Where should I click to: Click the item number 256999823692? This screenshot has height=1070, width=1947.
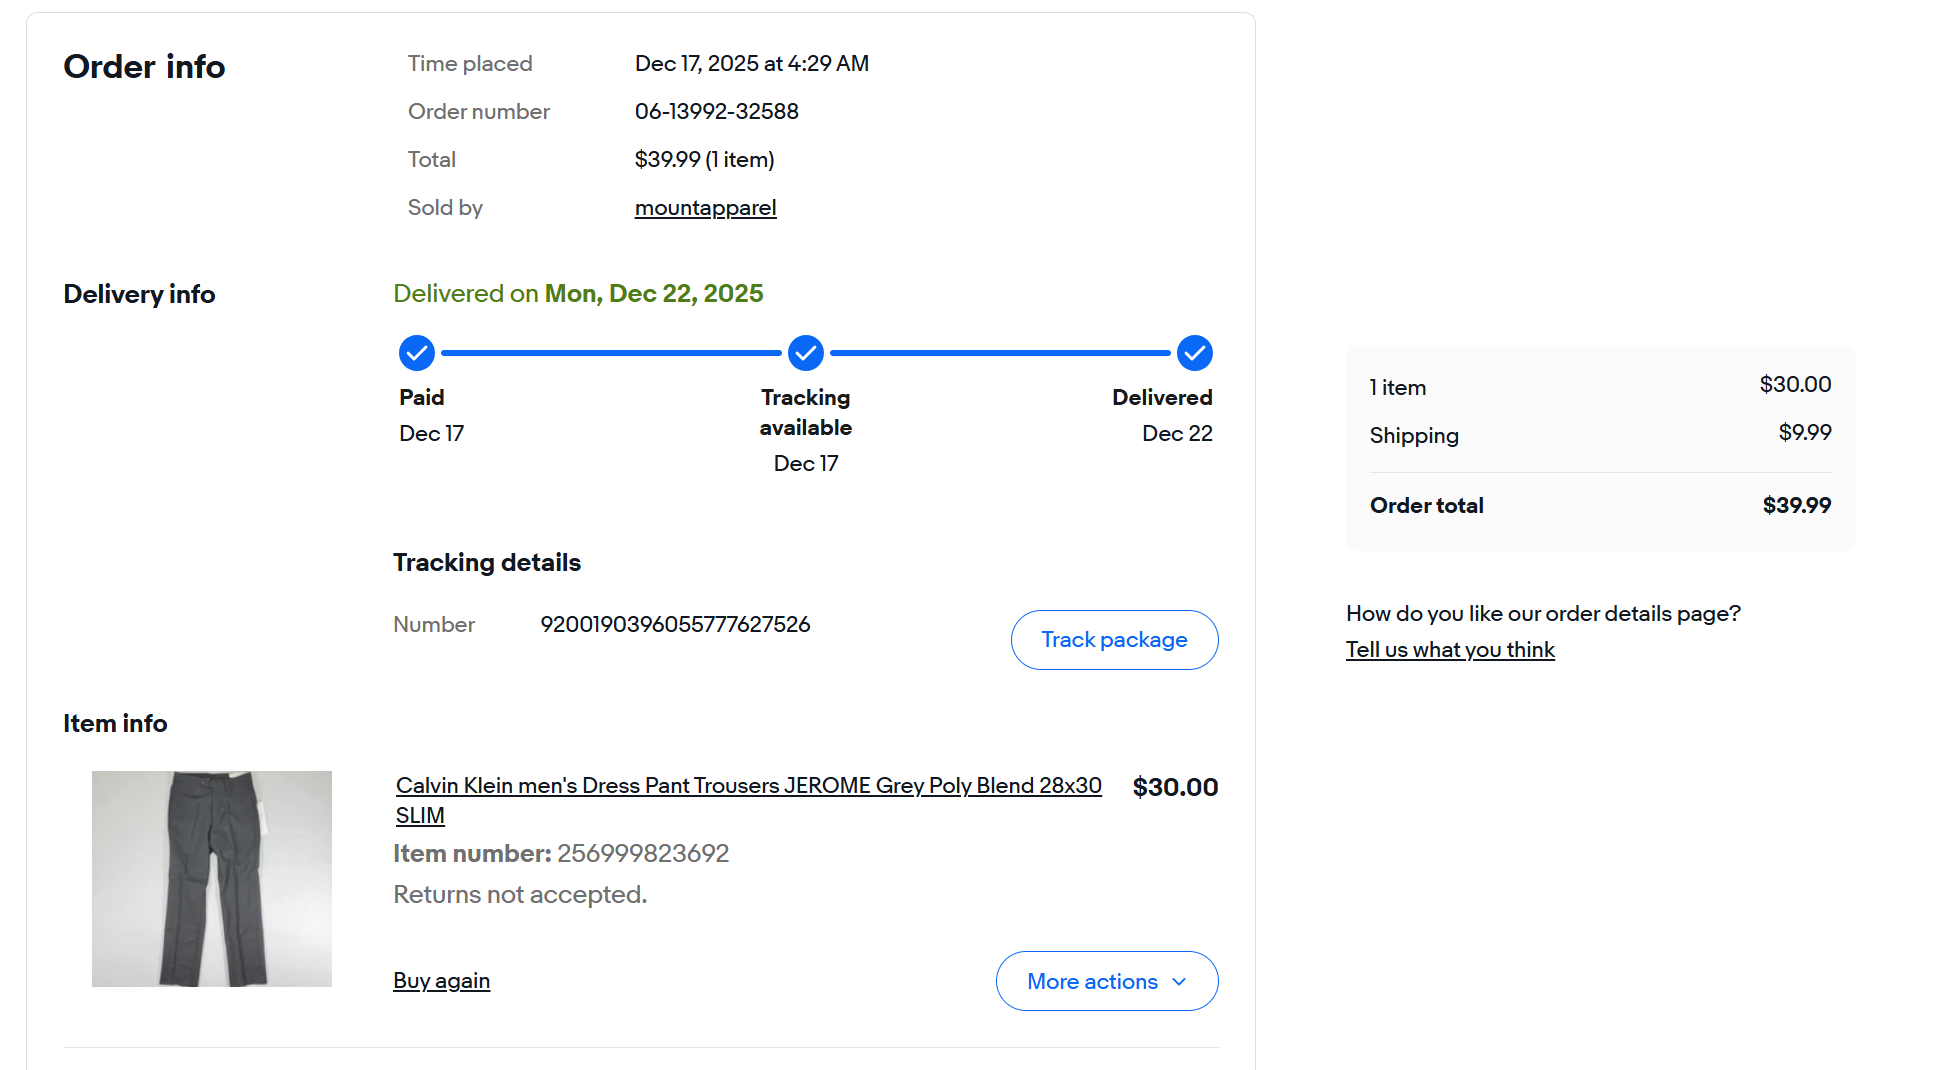[643, 854]
